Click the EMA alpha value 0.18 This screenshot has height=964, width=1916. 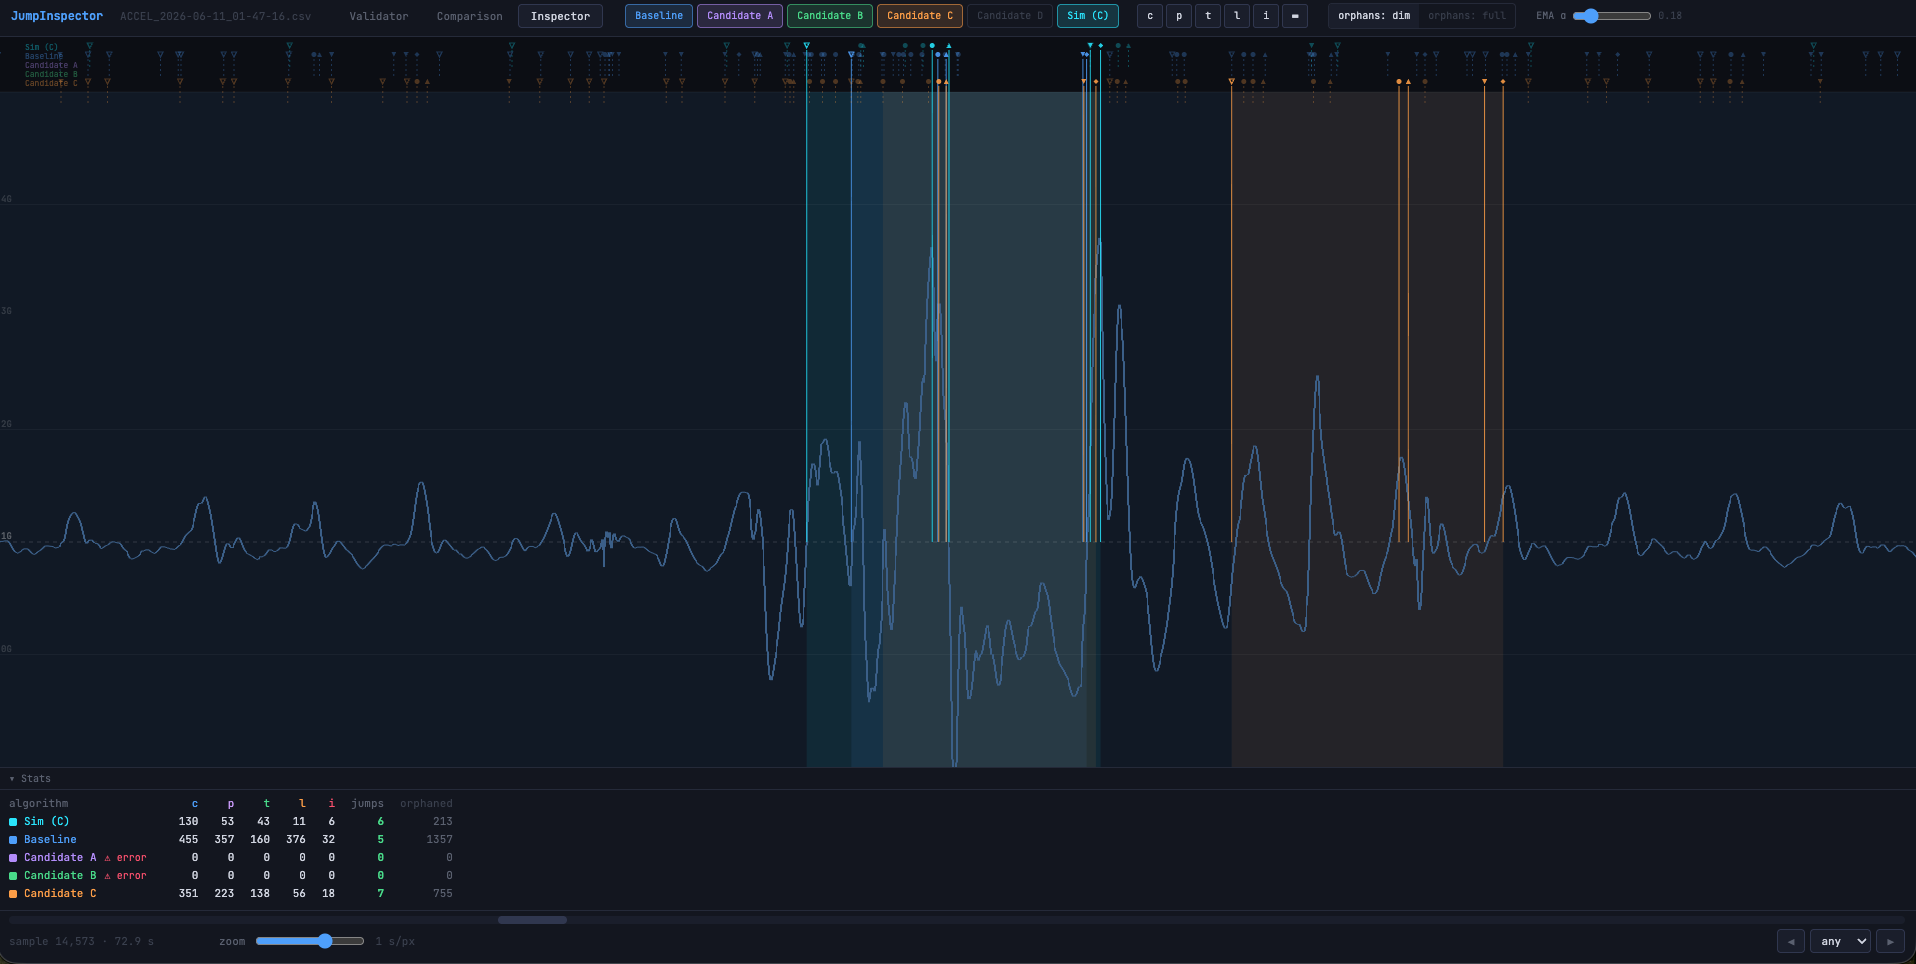click(x=1670, y=16)
